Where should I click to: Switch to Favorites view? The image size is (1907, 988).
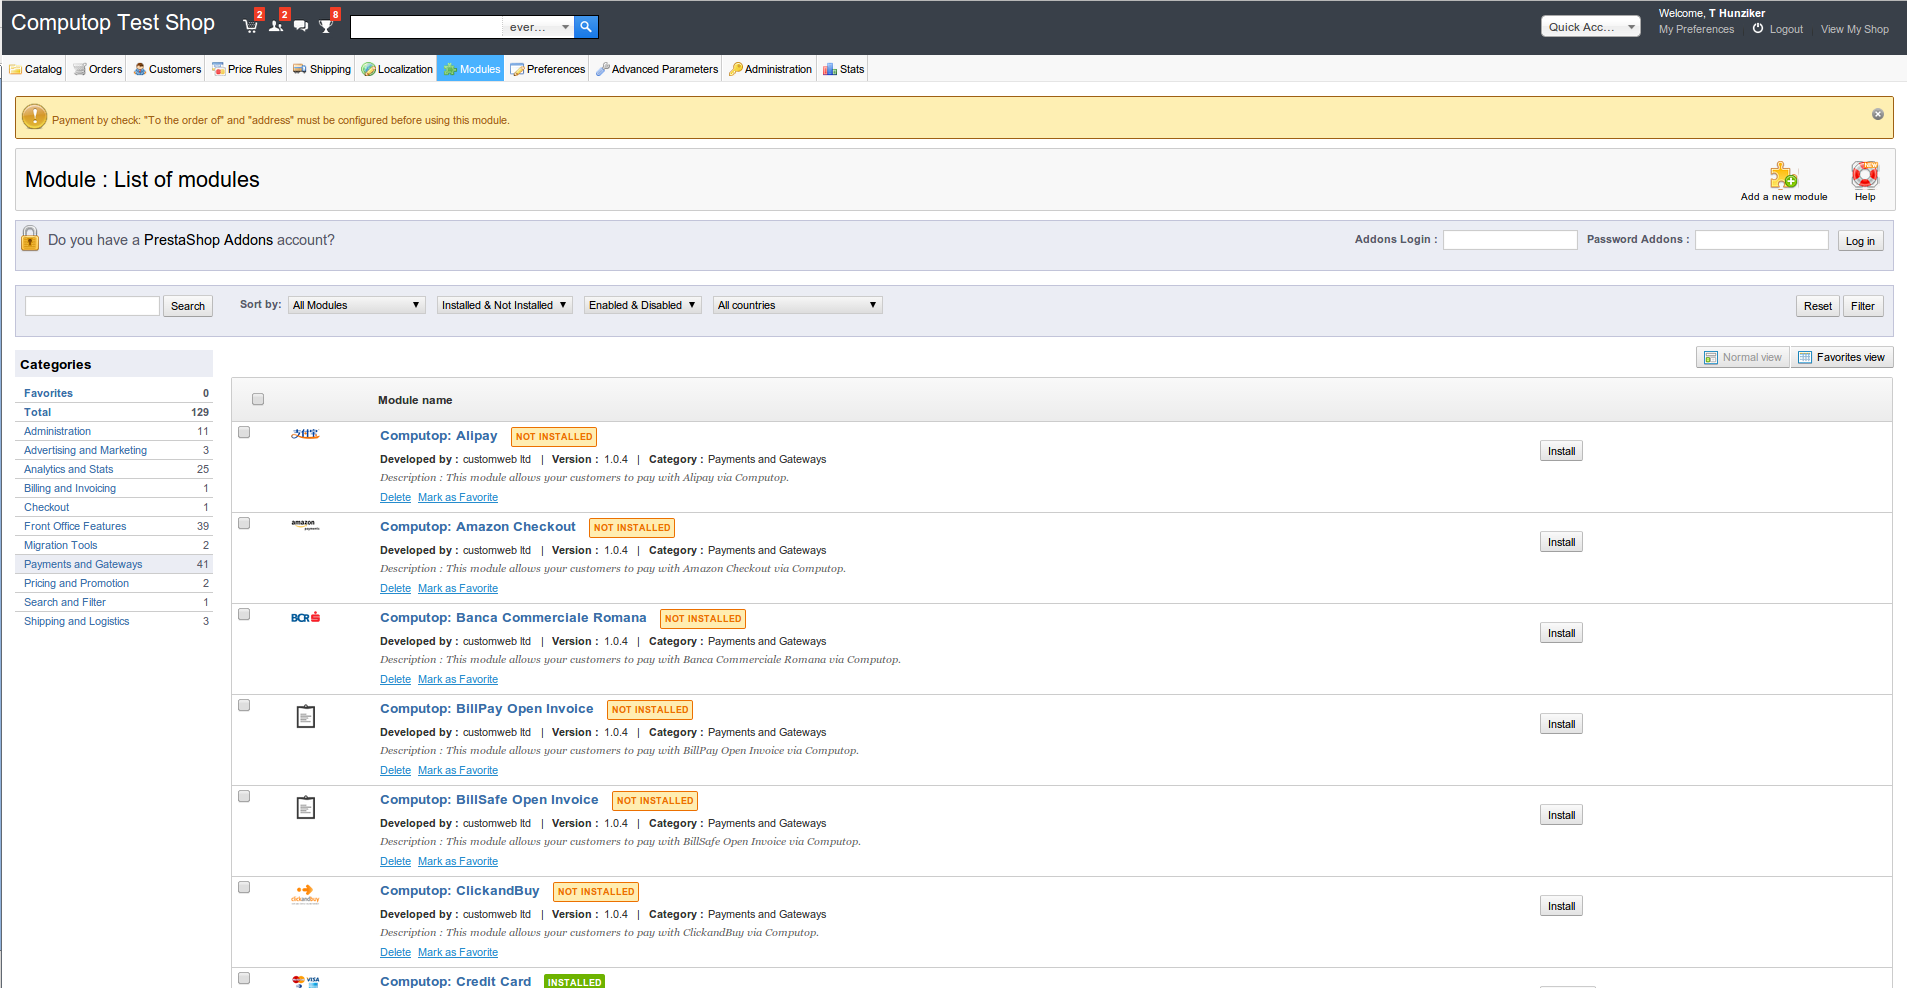coord(1841,357)
